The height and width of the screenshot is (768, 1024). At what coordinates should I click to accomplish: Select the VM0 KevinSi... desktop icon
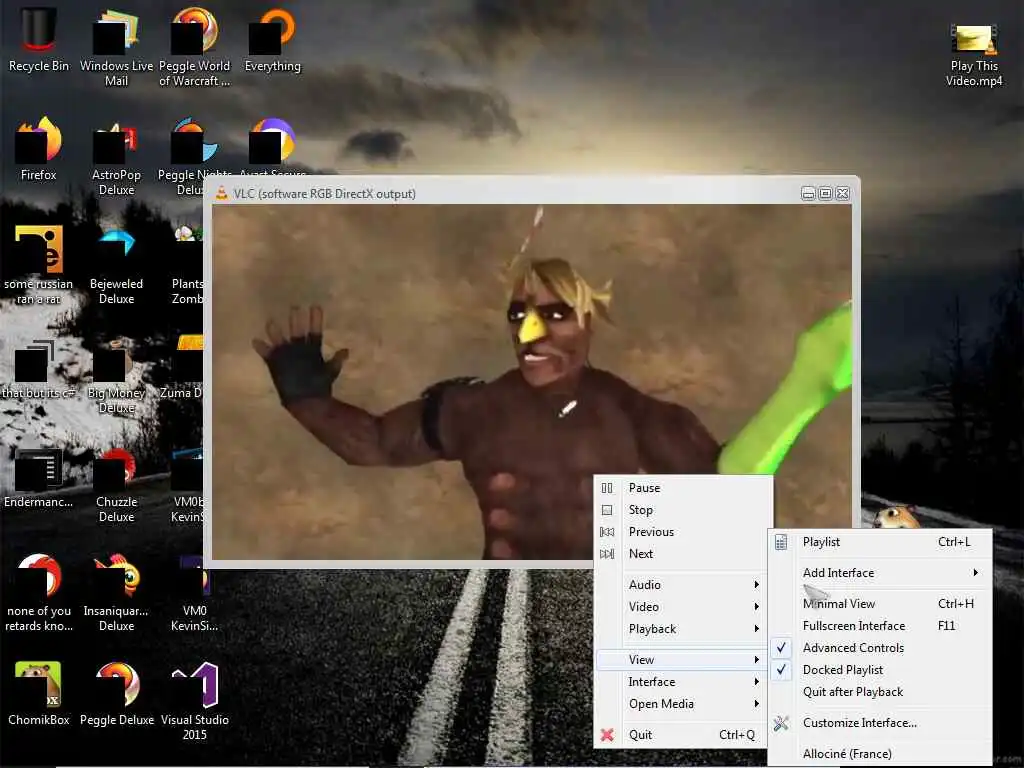point(194,593)
